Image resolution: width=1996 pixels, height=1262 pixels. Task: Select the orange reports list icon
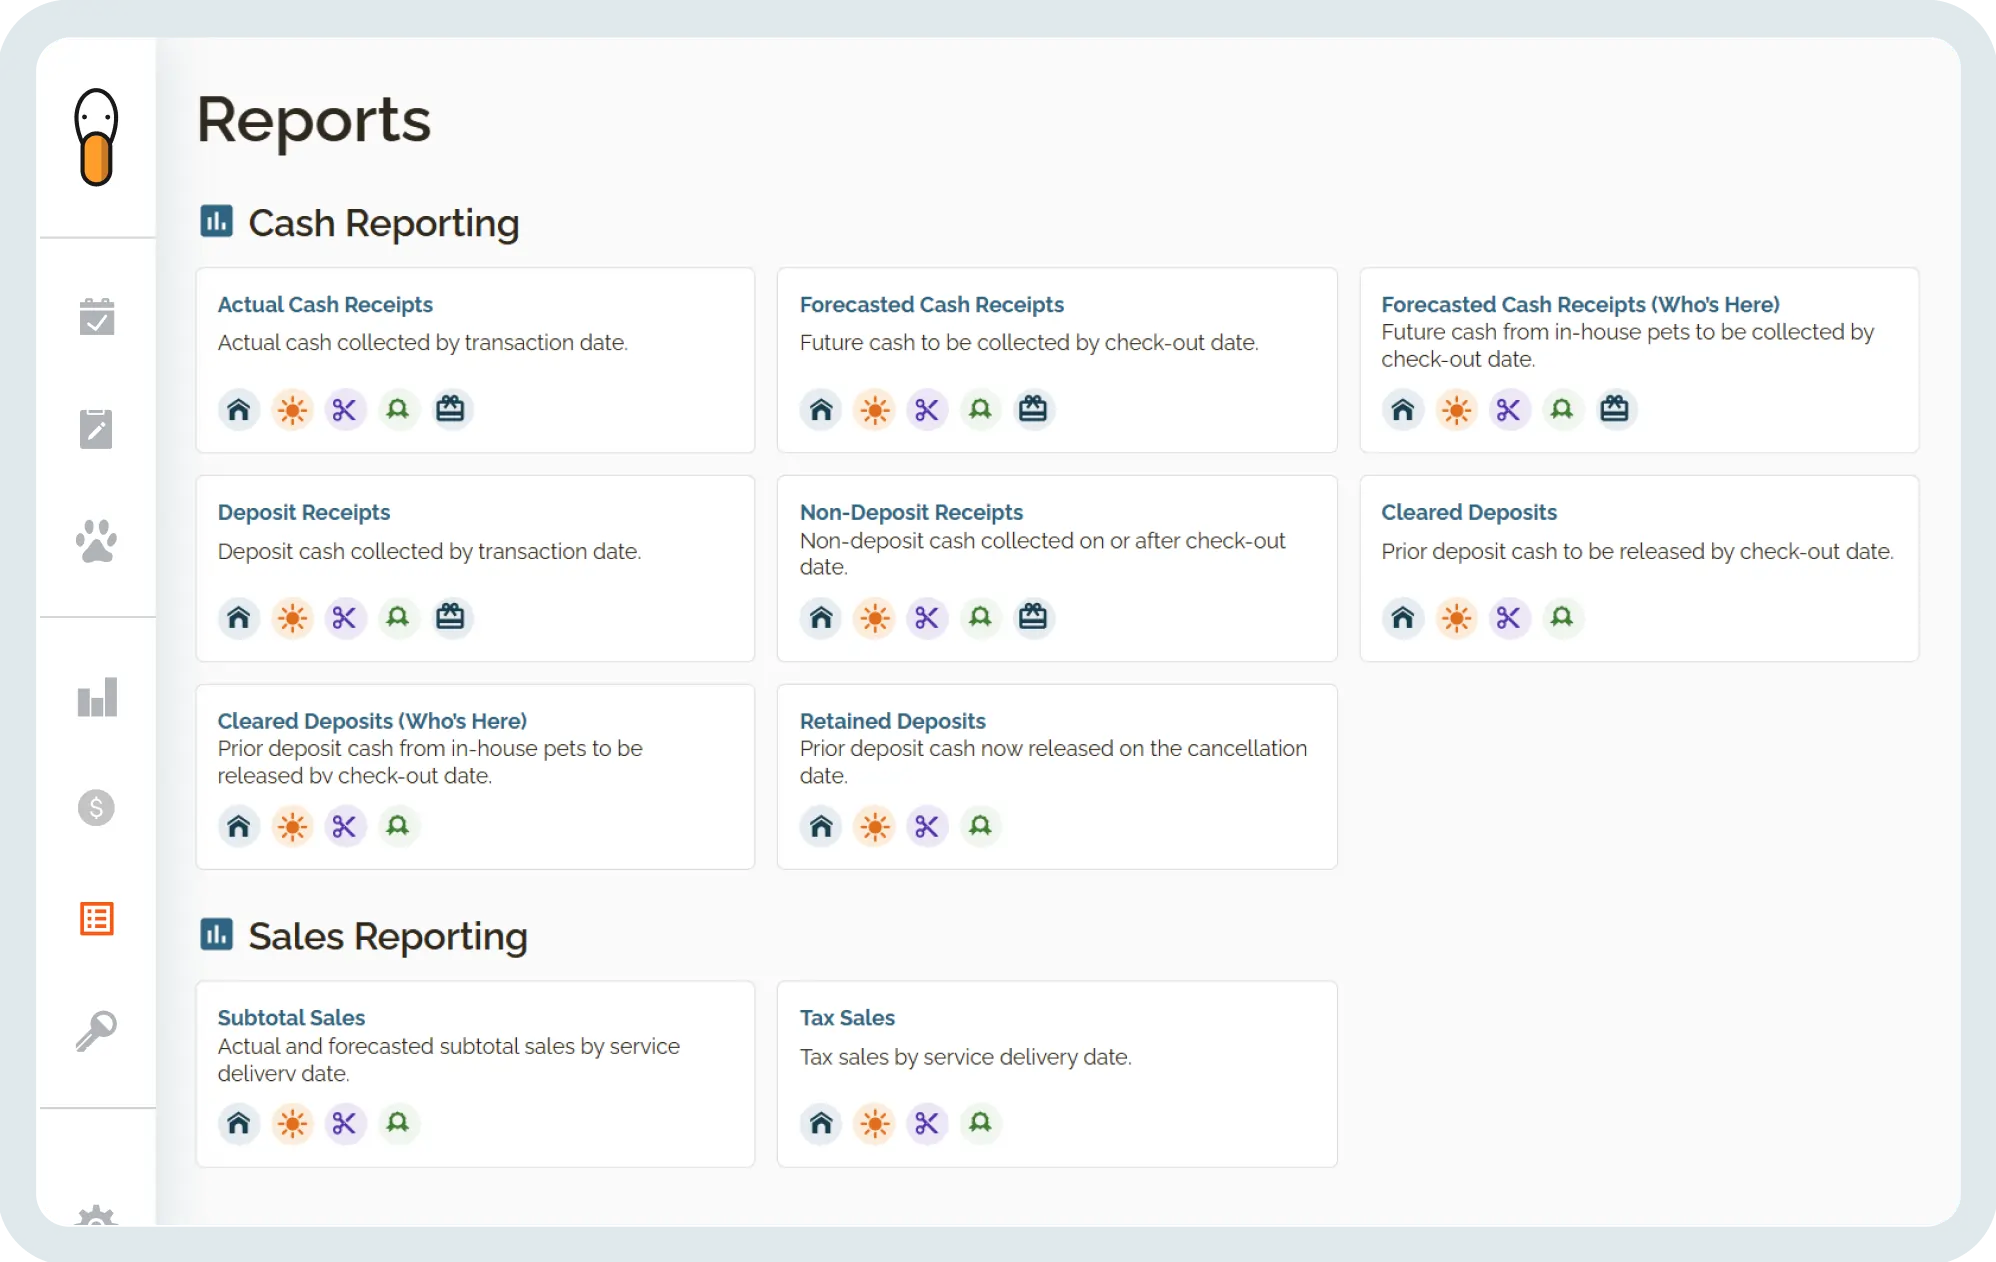(x=97, y=918)
